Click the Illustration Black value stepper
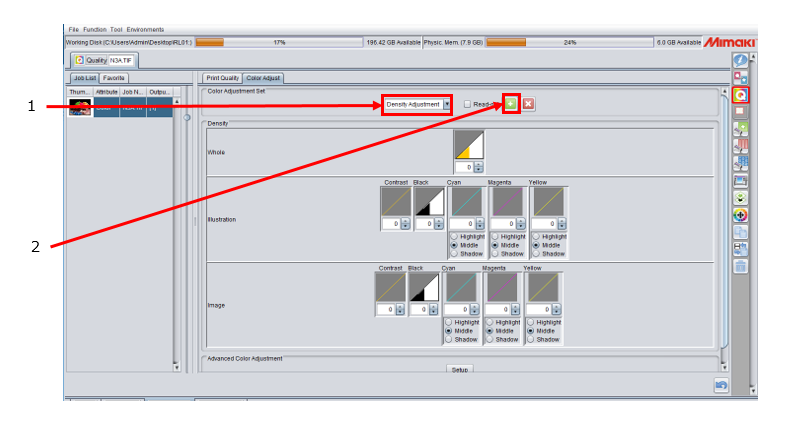This screenshot has height=424, width=795. (x=439, y=224)
